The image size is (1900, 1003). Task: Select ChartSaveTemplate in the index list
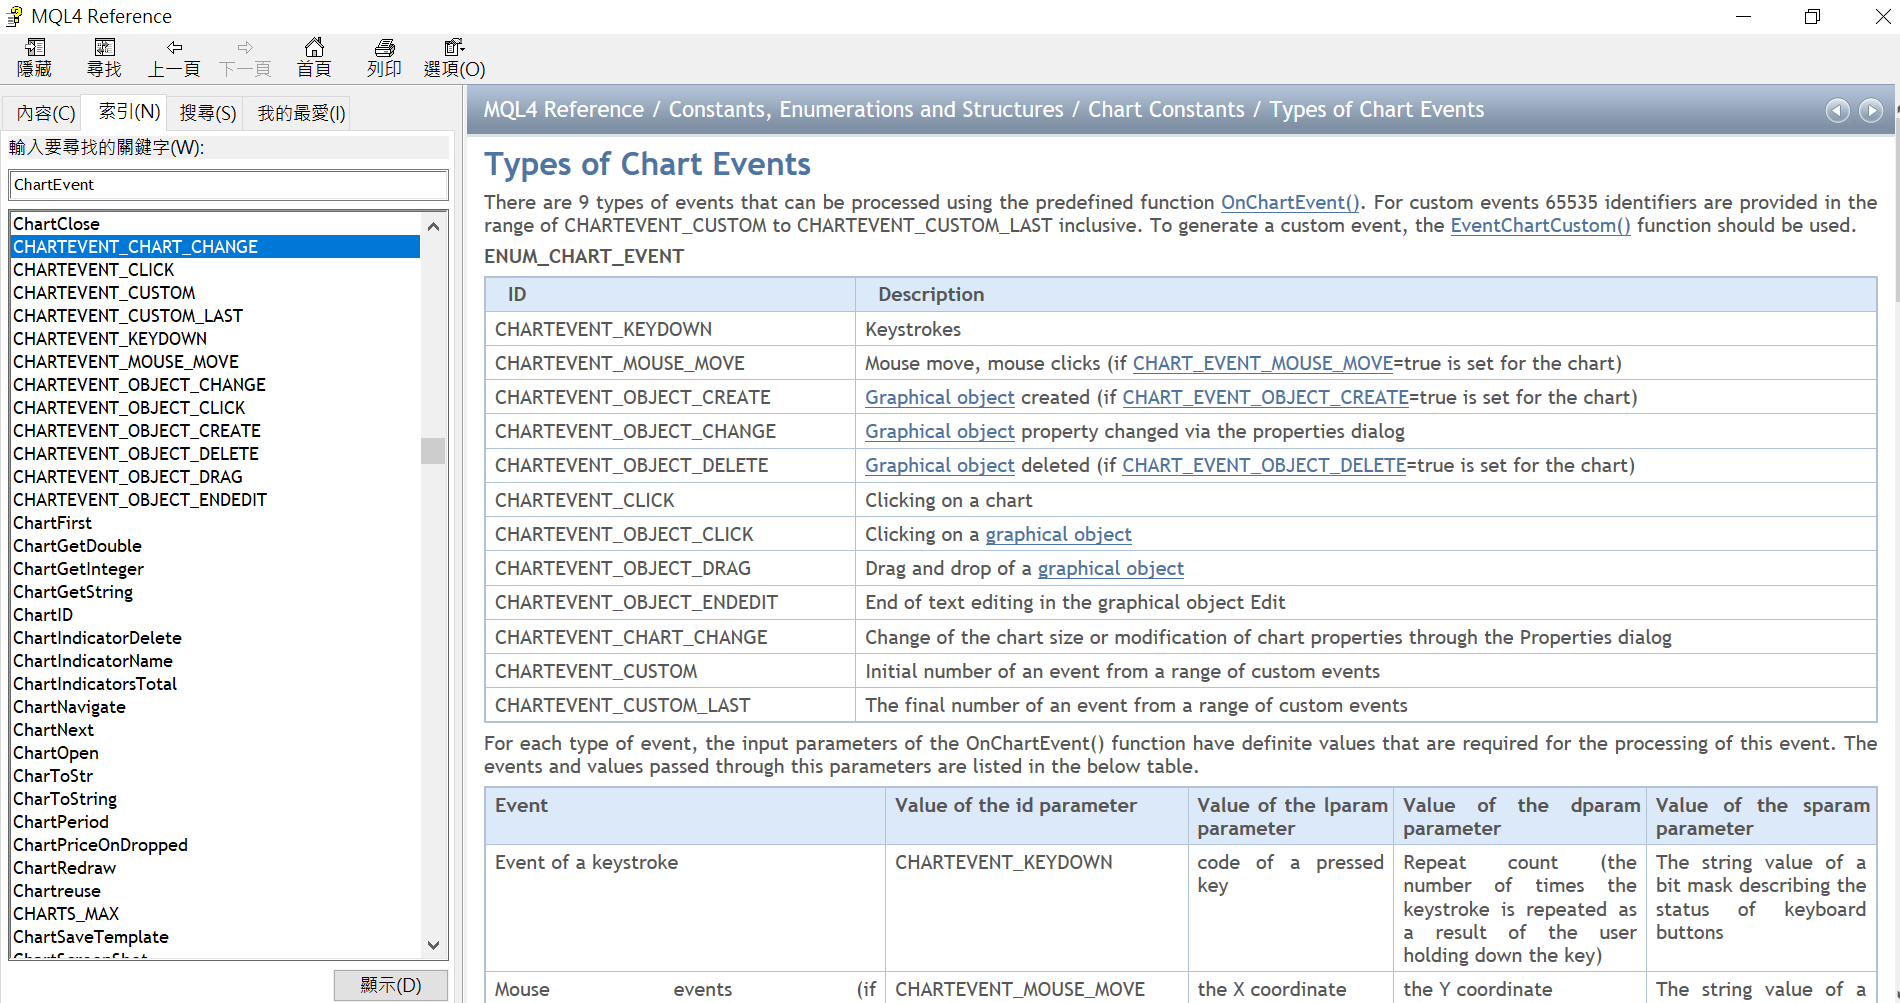pos(215,937)
